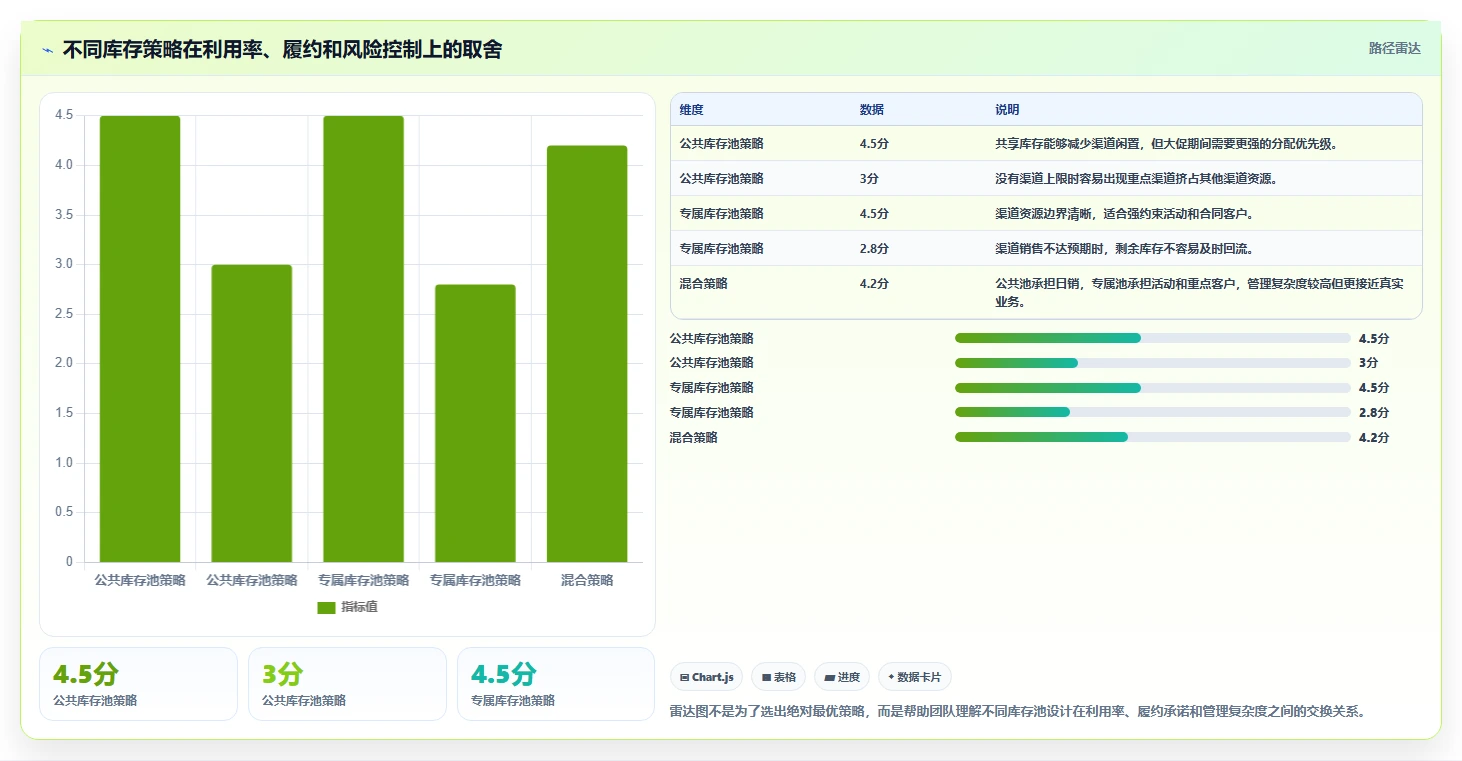The image size is (1462, 761).
Task: Open the Chart.js tag chip
Action: [707, 677]
